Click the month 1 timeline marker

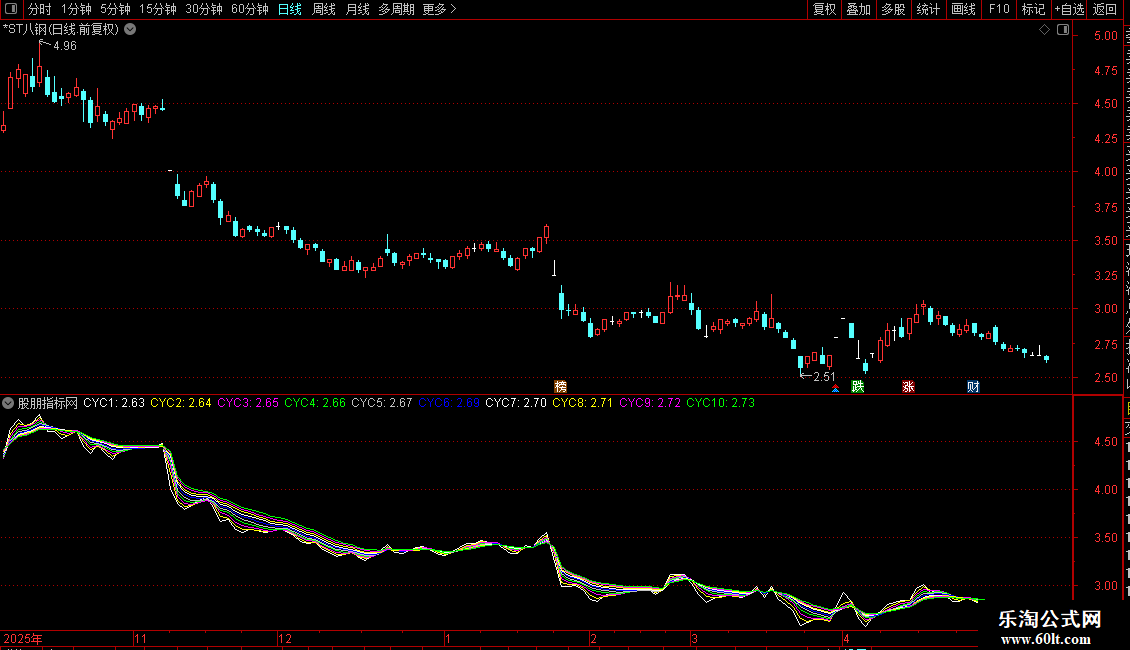pos(448,638)
